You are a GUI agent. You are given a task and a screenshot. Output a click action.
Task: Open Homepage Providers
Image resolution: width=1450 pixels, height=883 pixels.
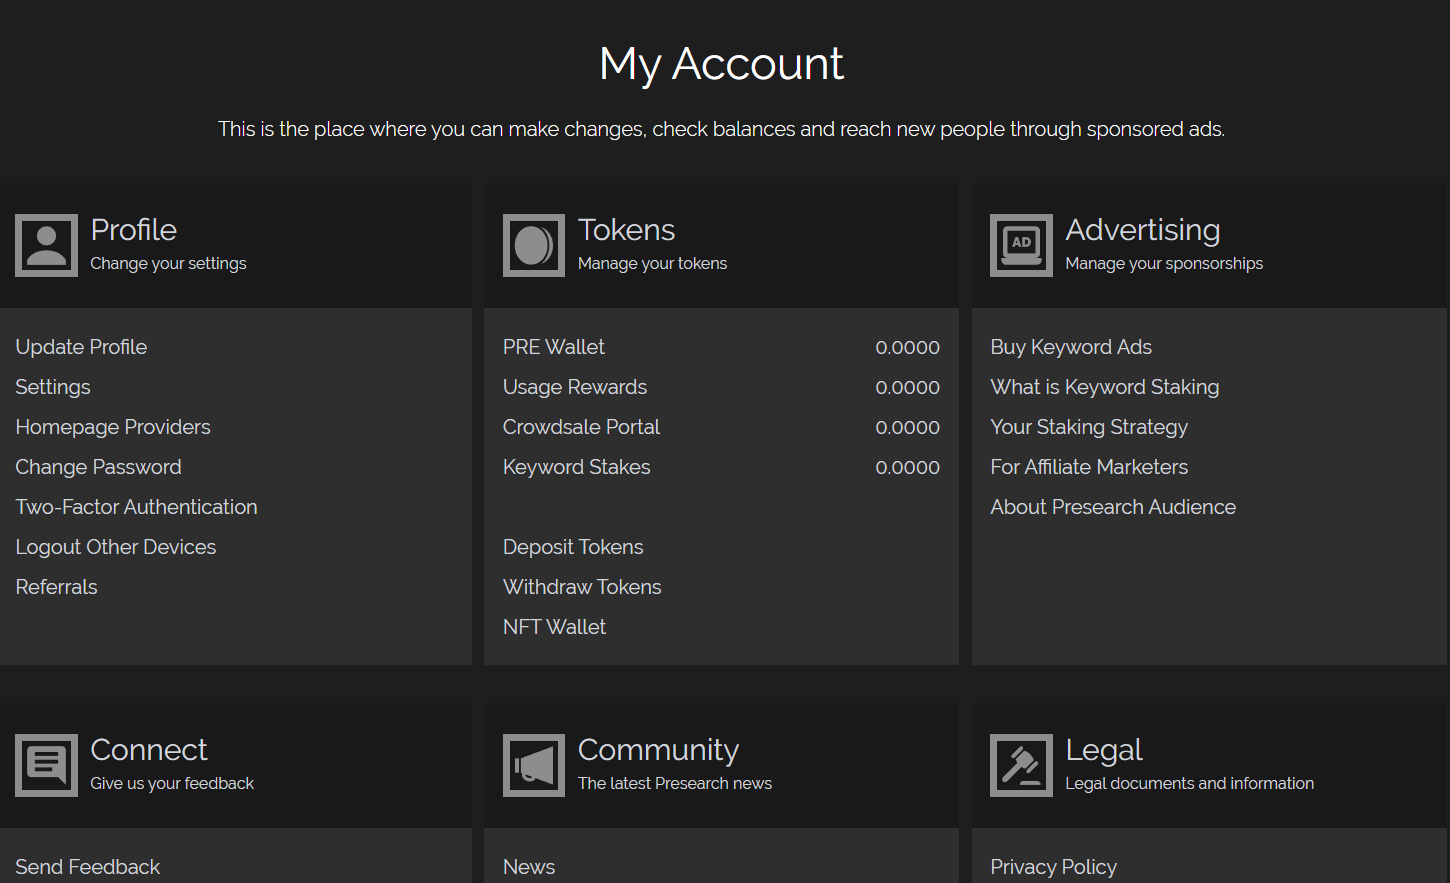coord(113,427)
